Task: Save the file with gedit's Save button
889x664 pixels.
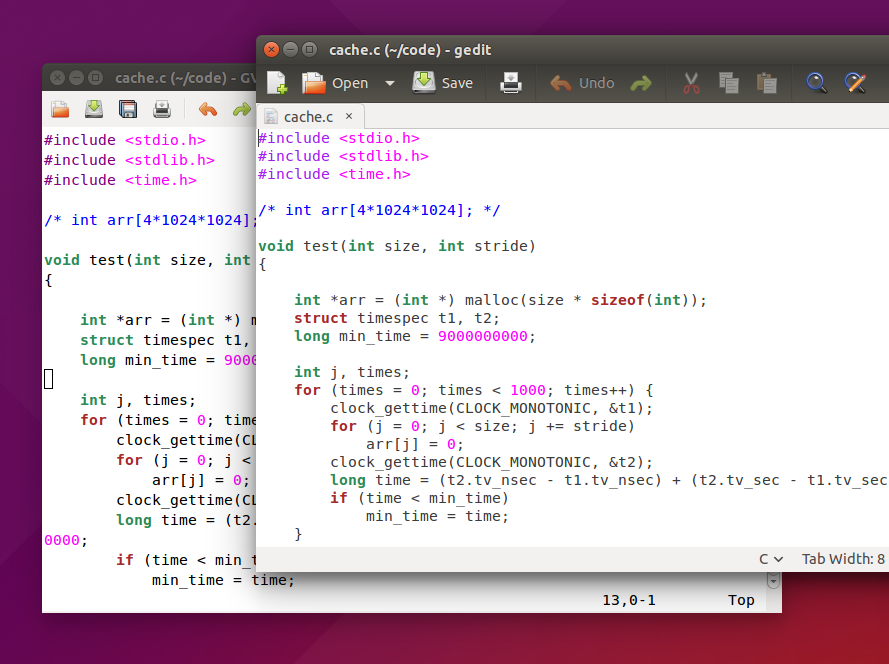Action: pyautogui.click(x=442, y=83)
